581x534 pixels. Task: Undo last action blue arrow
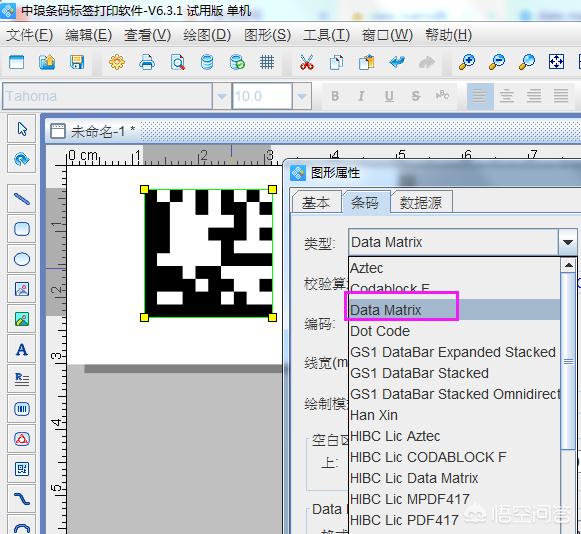[397, 62]
